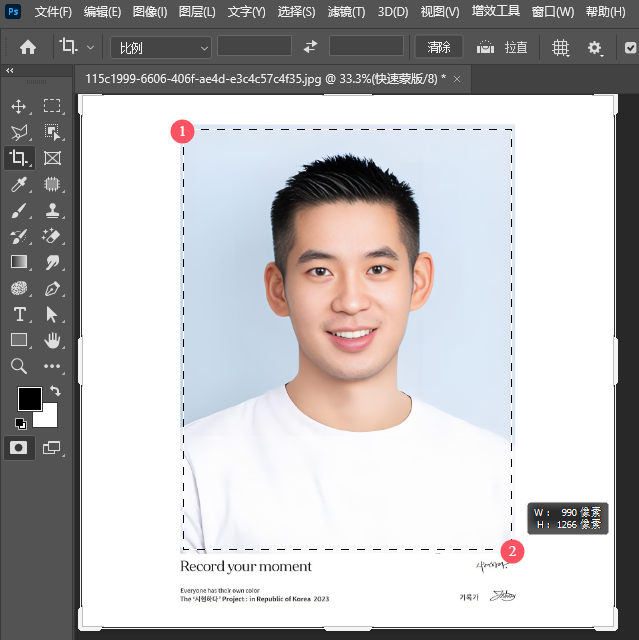The height and width of the screenshot is (640, 639).
Task: Toggle the checkbox at options bar right edge
Action: pos(630,47)
